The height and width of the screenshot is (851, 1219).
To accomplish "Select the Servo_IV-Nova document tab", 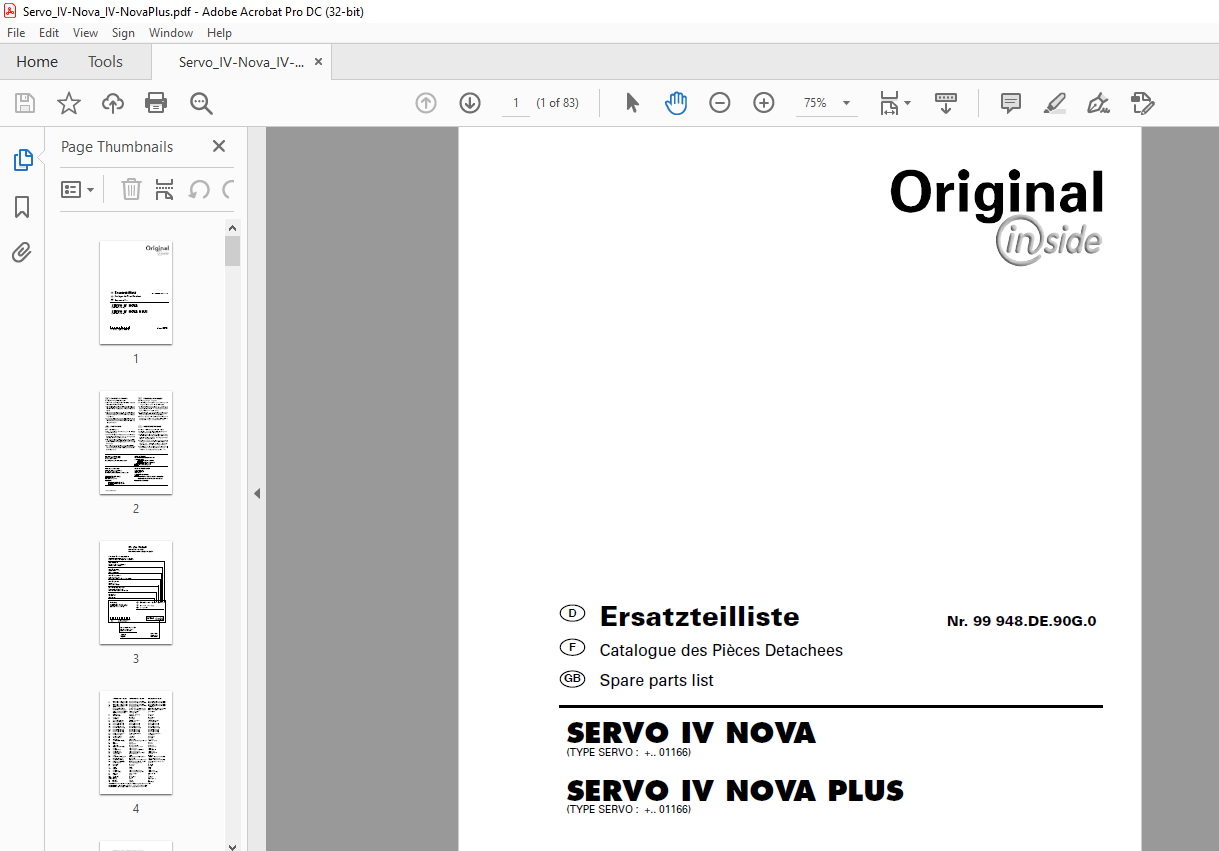I will click(x=241, y=61).
